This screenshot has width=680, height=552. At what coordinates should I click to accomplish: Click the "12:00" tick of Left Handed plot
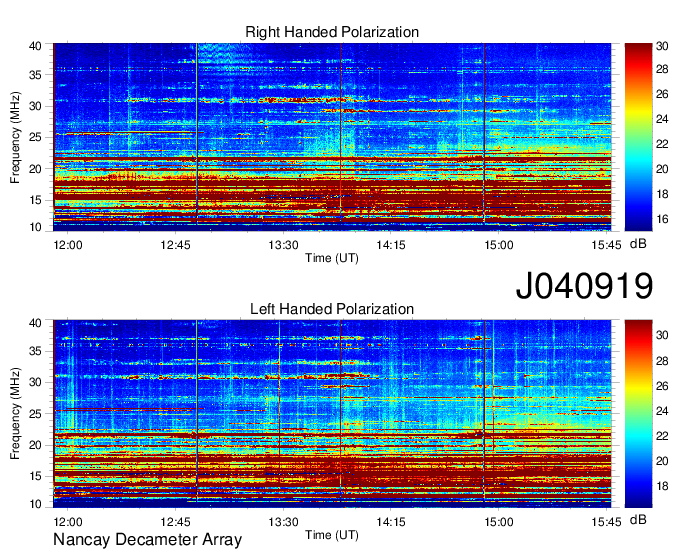click(68, 521)
